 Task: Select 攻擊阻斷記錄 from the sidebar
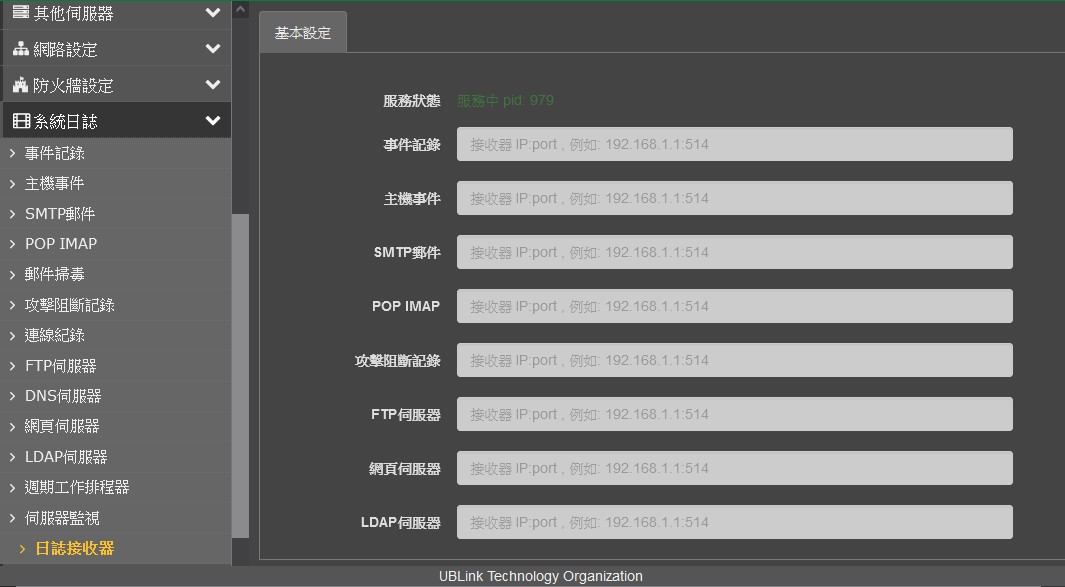pyautogui.click(x=70, y=305)
